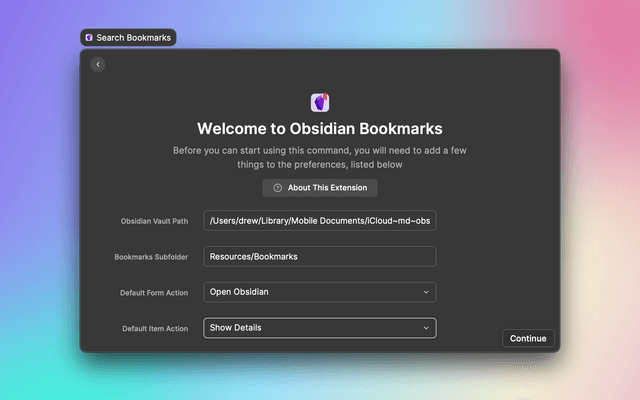The image size is (640, 400).
Task: Click the Default Form Action label
Action: click(x=154, y=293)
